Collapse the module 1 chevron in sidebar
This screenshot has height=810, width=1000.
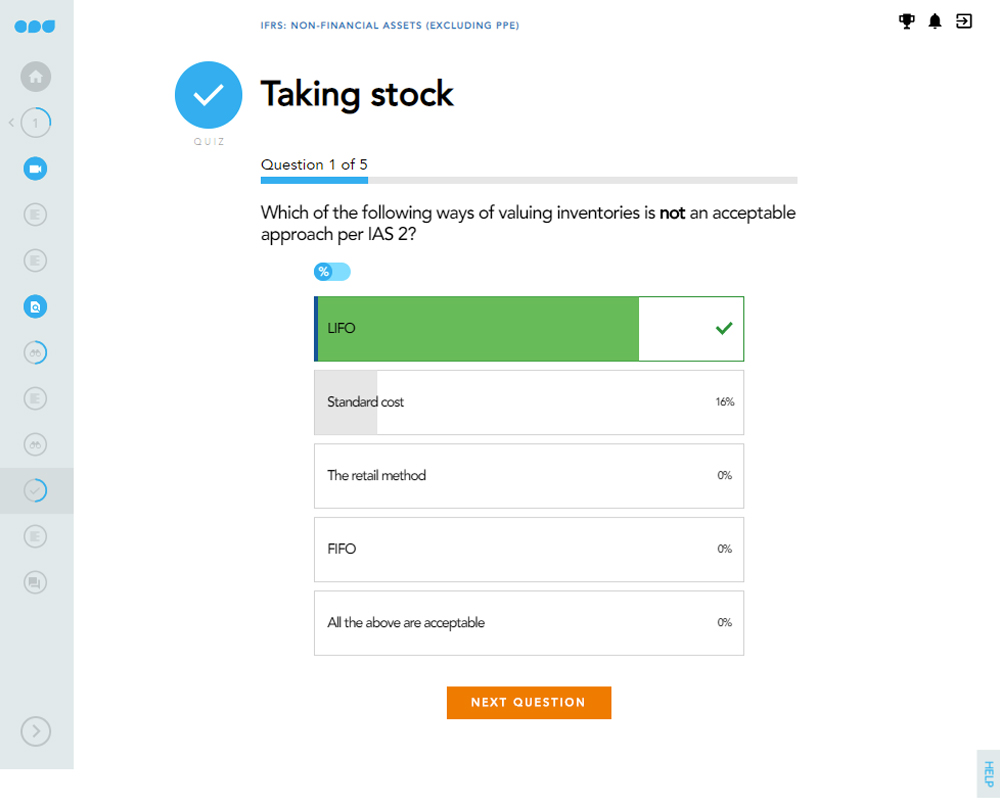click(11, 123)
